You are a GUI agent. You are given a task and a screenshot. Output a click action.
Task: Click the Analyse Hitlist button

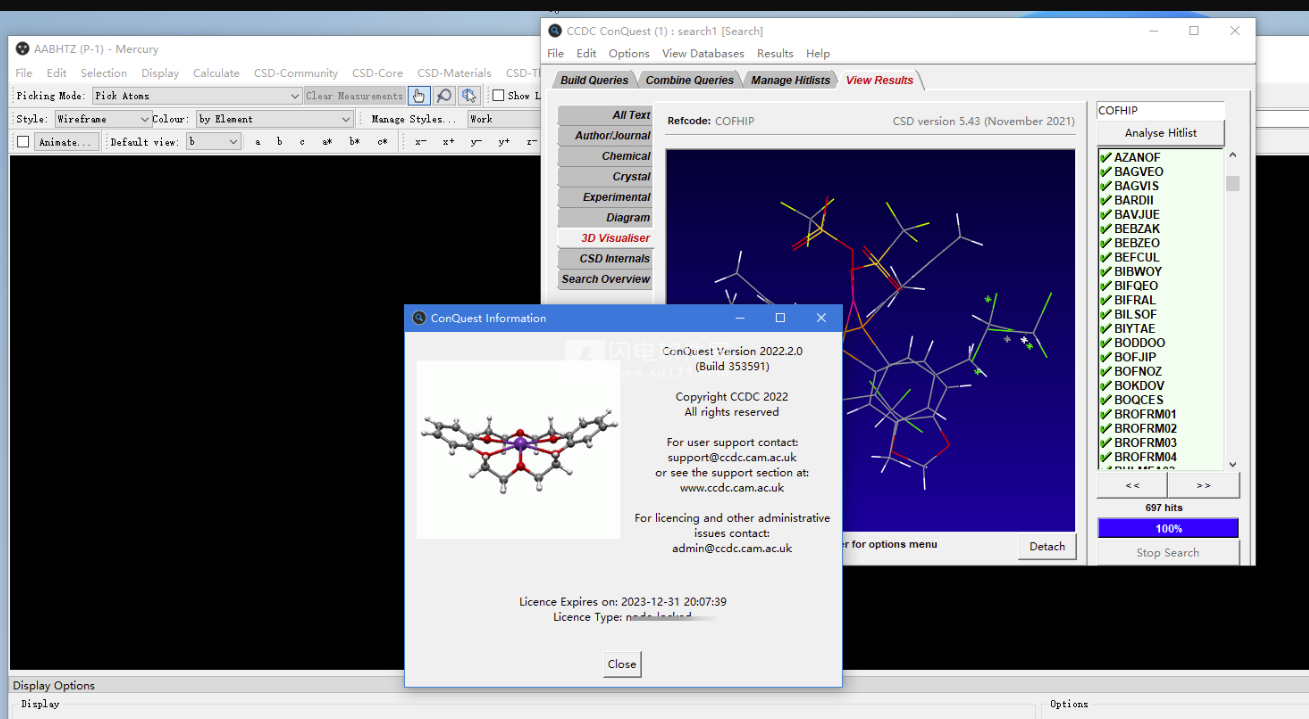tap(1160, 133)
